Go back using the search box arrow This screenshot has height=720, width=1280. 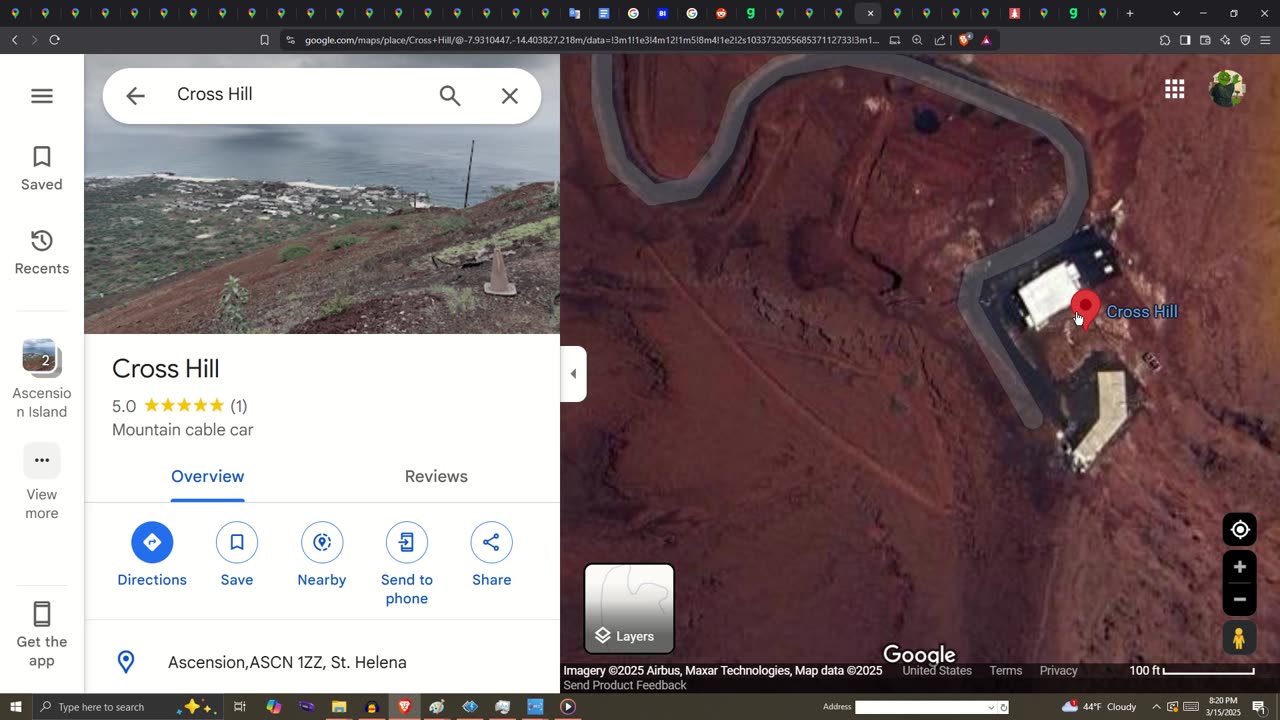135,96
